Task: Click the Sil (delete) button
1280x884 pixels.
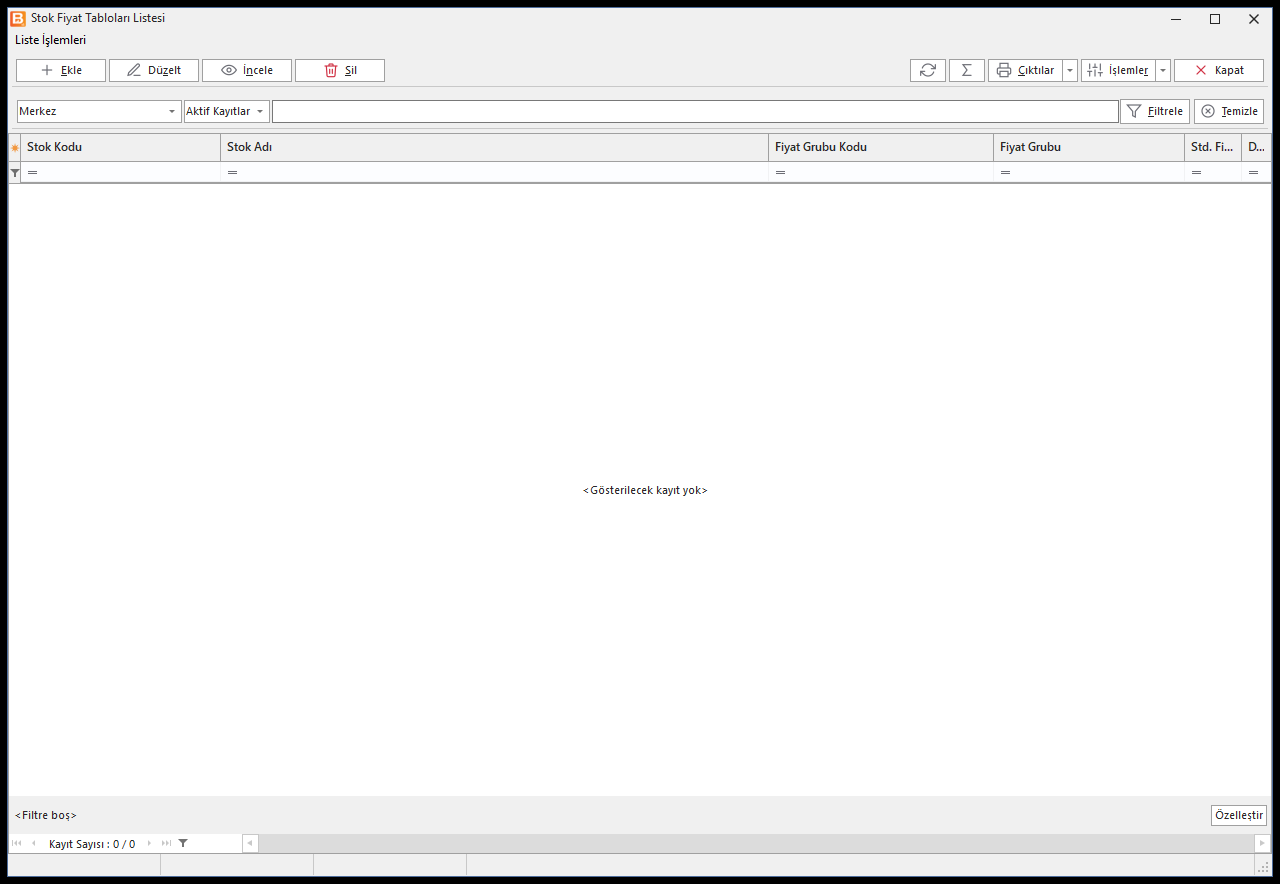Action: (340, 70)
